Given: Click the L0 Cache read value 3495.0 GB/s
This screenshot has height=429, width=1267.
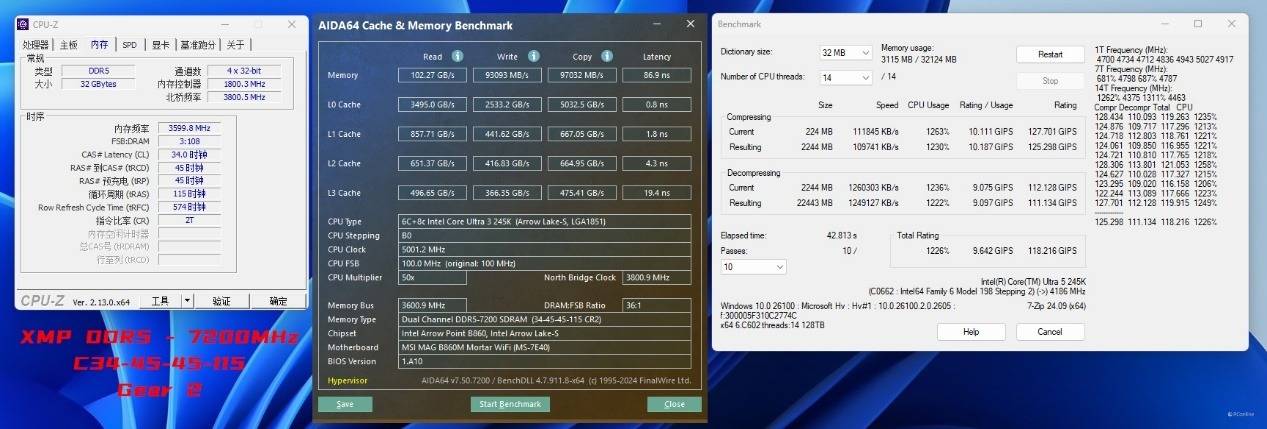Looking at the screenshot, I should (x=432, y=104).
